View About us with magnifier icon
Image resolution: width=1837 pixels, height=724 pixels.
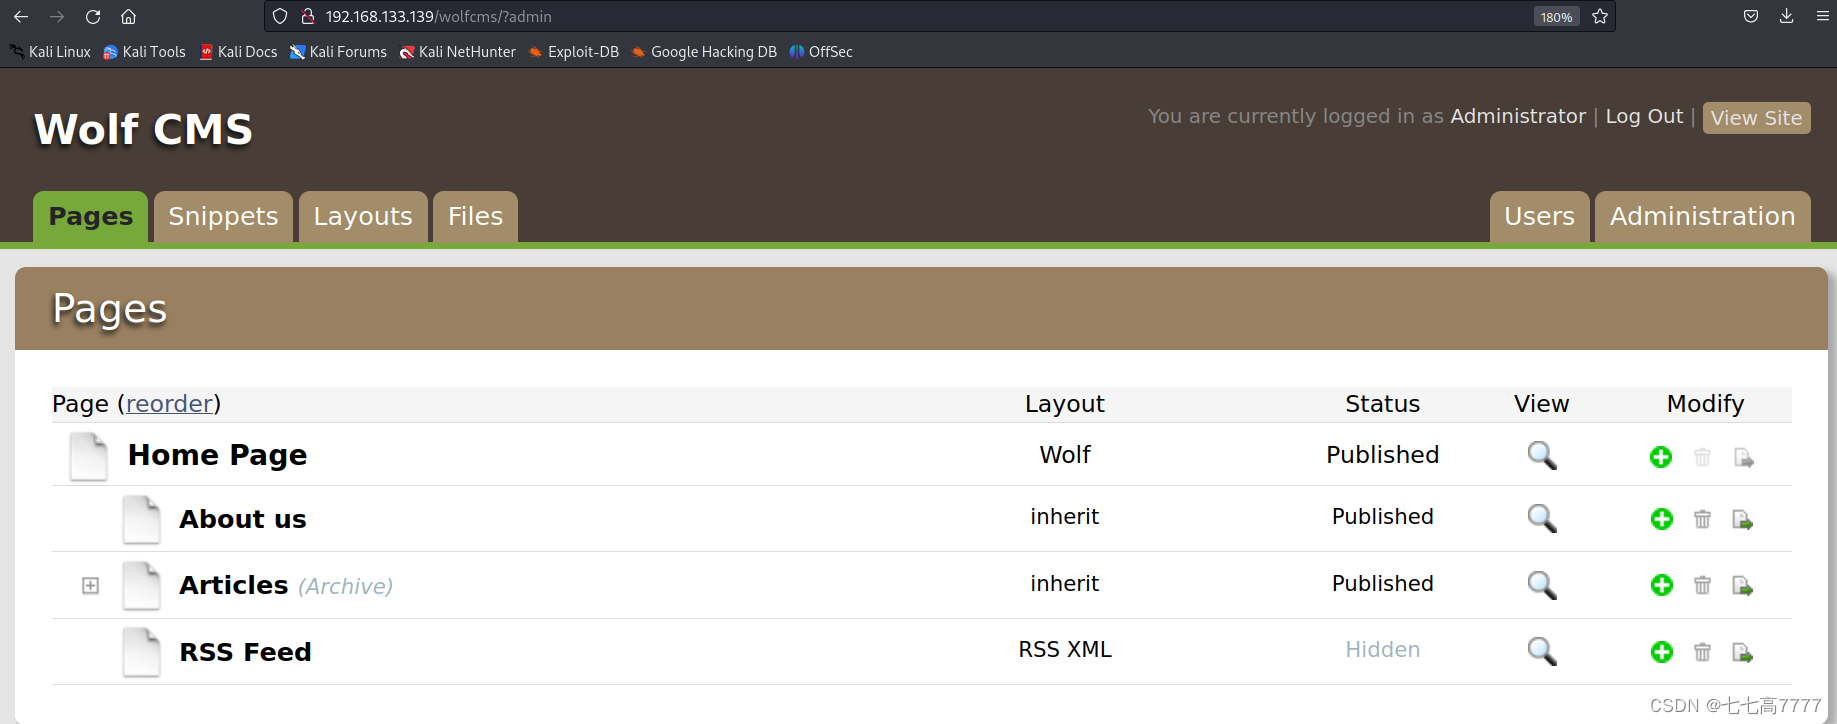(1542, 518)
